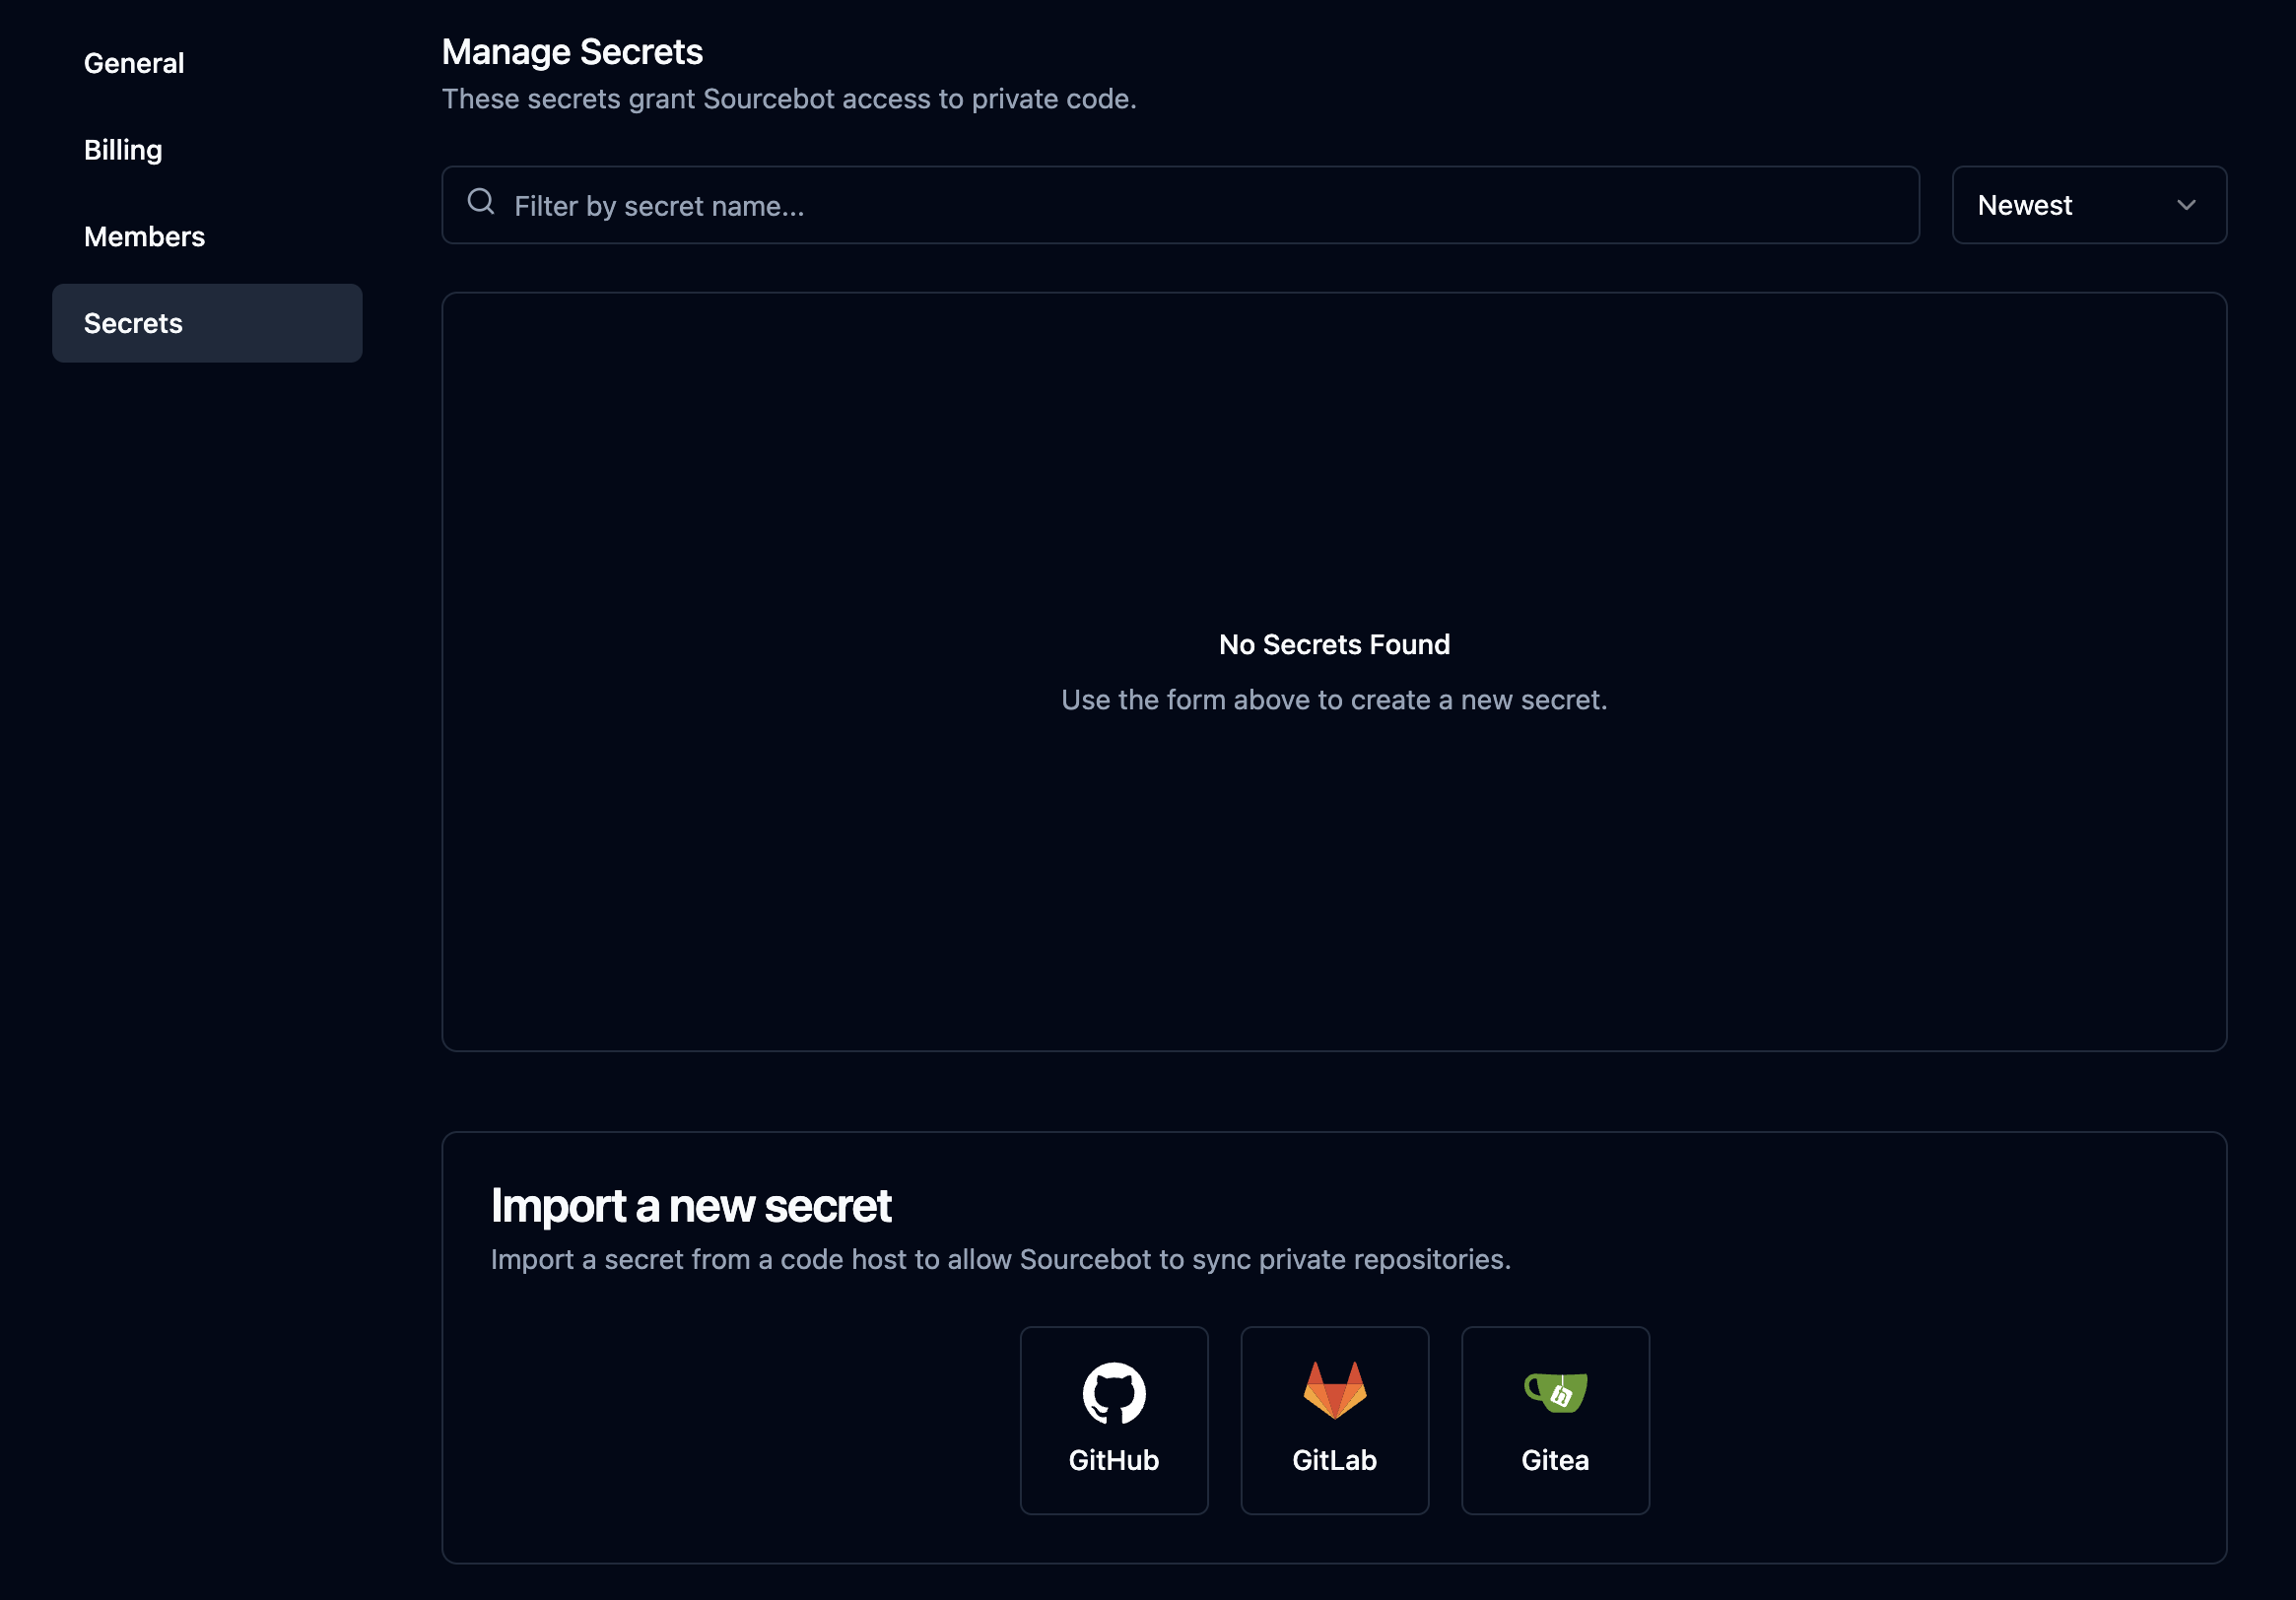Click the 'Manage Secrets' page heading

tap(572, 52)
